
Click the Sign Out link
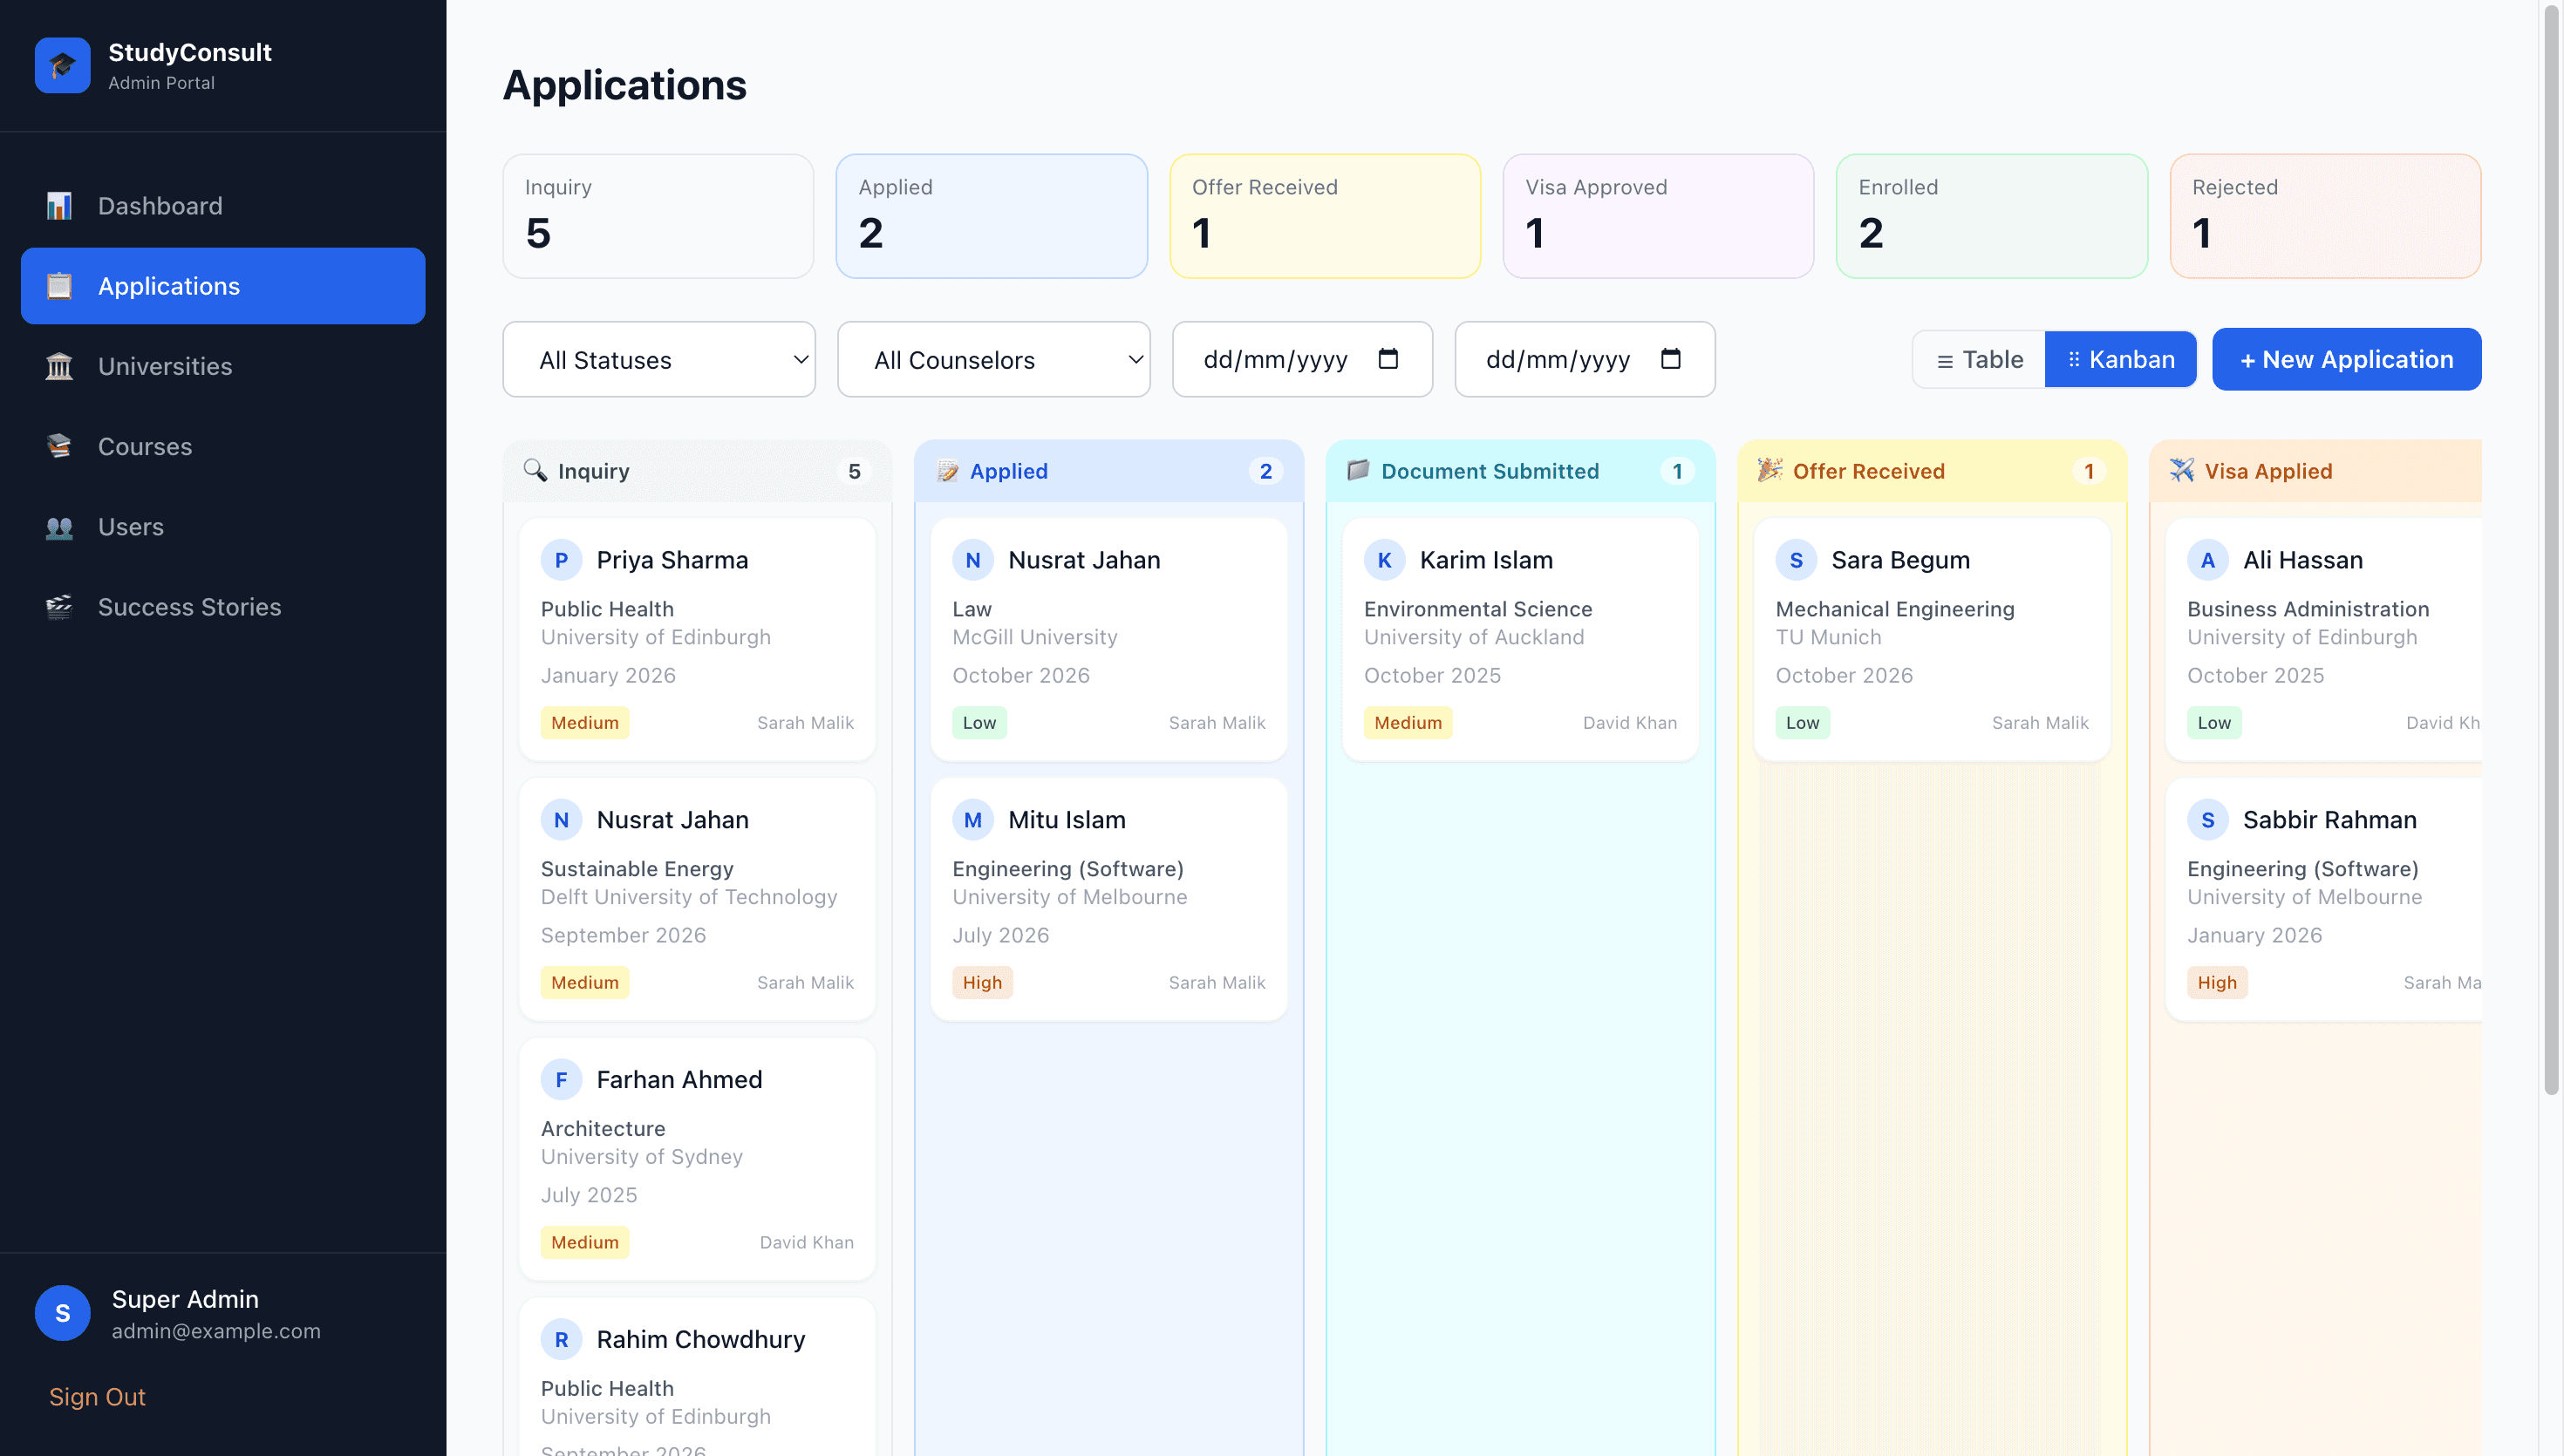point(97,1397)
